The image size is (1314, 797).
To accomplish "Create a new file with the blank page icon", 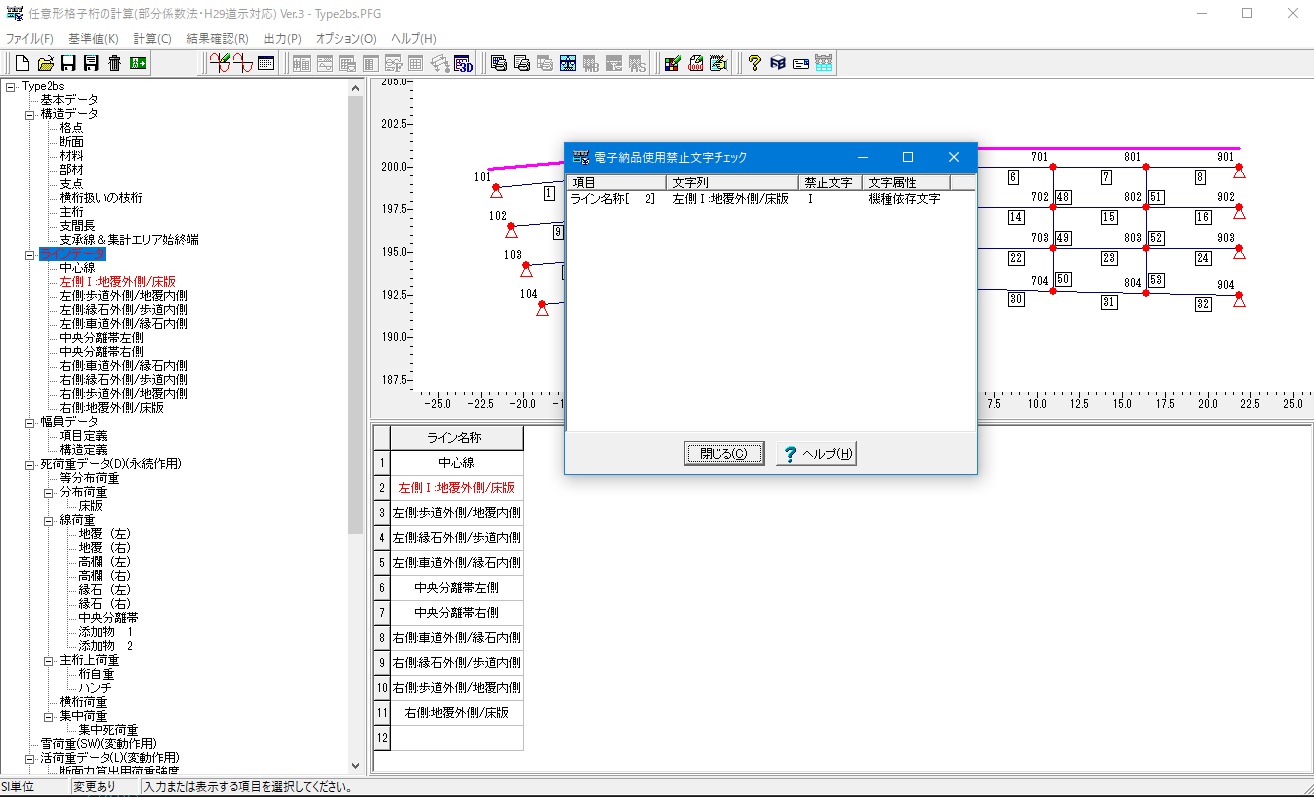I will [22, 63].
